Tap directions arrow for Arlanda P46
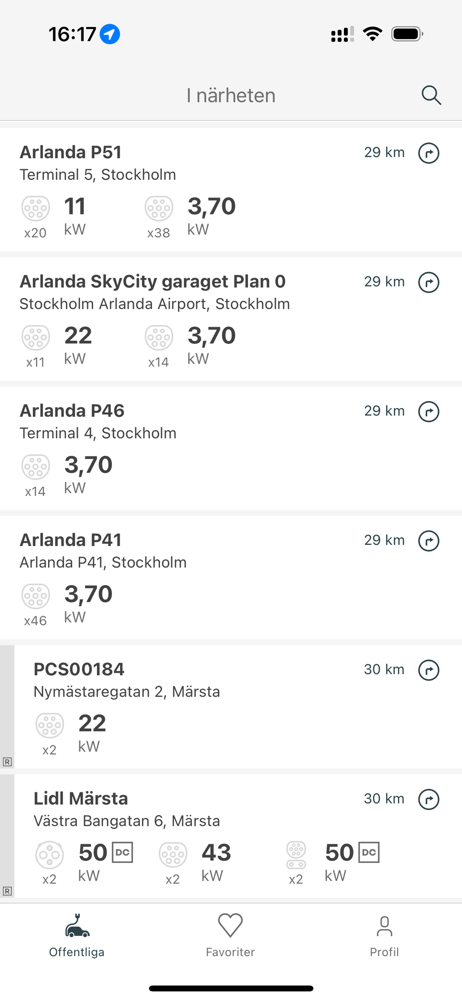 pyautogui.click(x=429, y=411)
